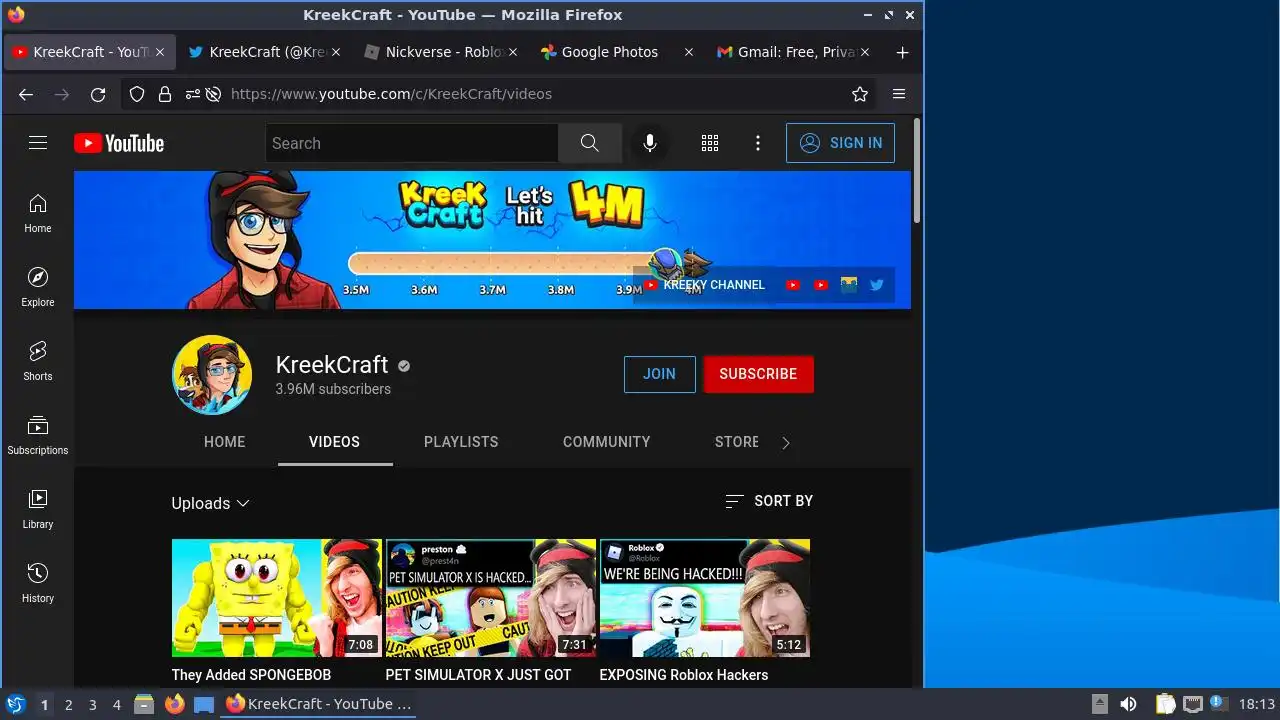This screenshot has height=720, width=1280.
Task: Click the autoplay blocked icon in address bar
Action: [213, 94]
